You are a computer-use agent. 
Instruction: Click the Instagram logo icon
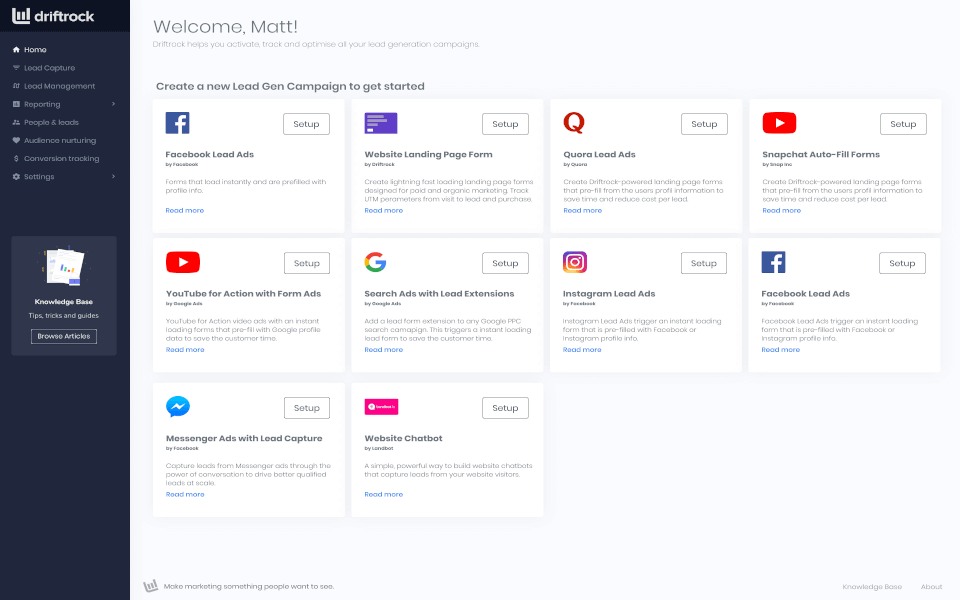(x=575, y=262)
